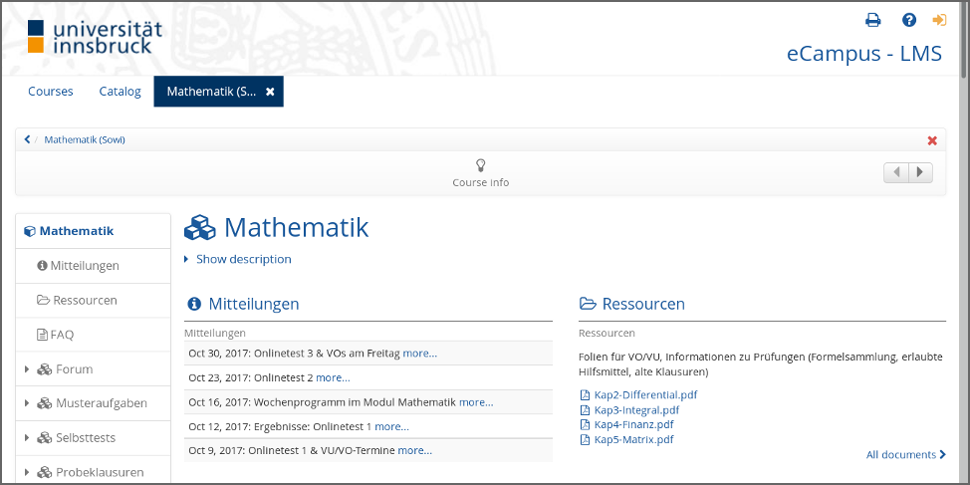The image size is (970, 485).
Task: Click more link for Ergebnisse Onlinetest 1
Action: click(x=392, y=426)
